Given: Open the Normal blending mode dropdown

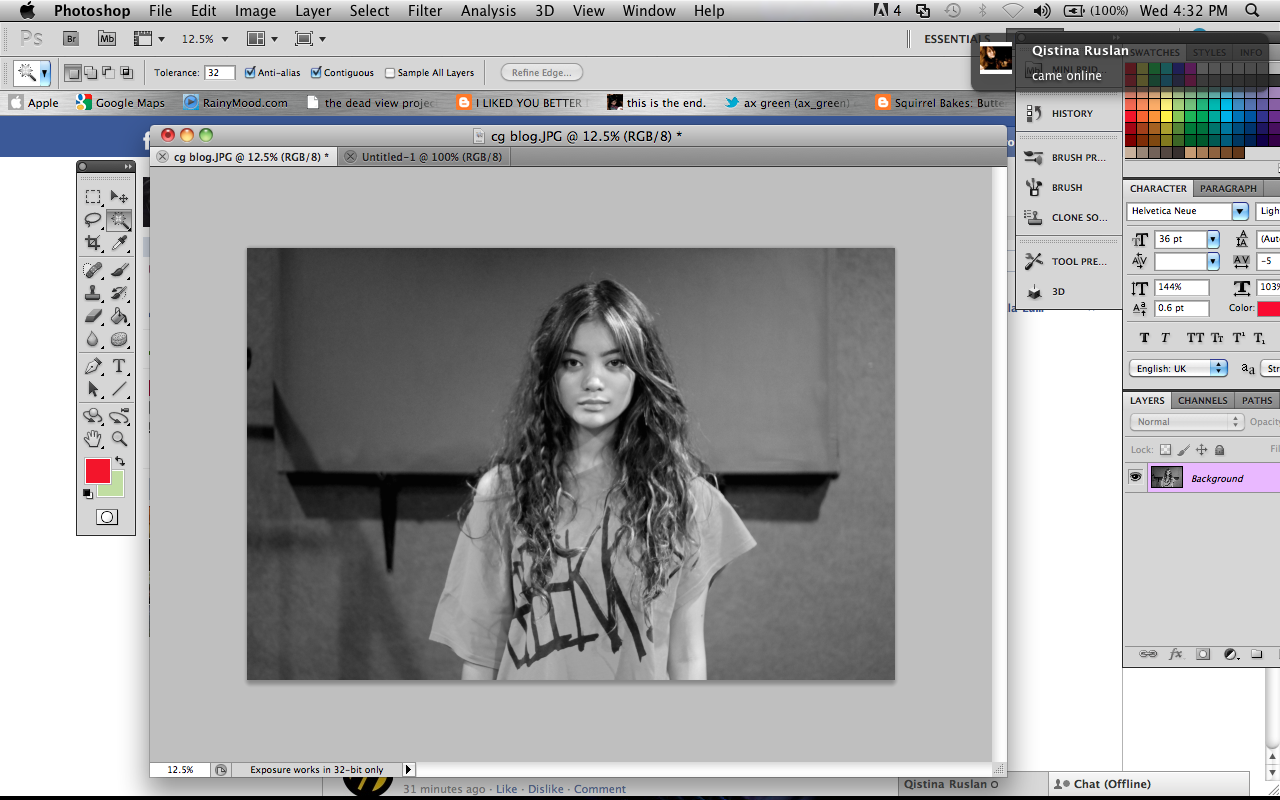Looking at the screenshot, I should (1187, 422).
